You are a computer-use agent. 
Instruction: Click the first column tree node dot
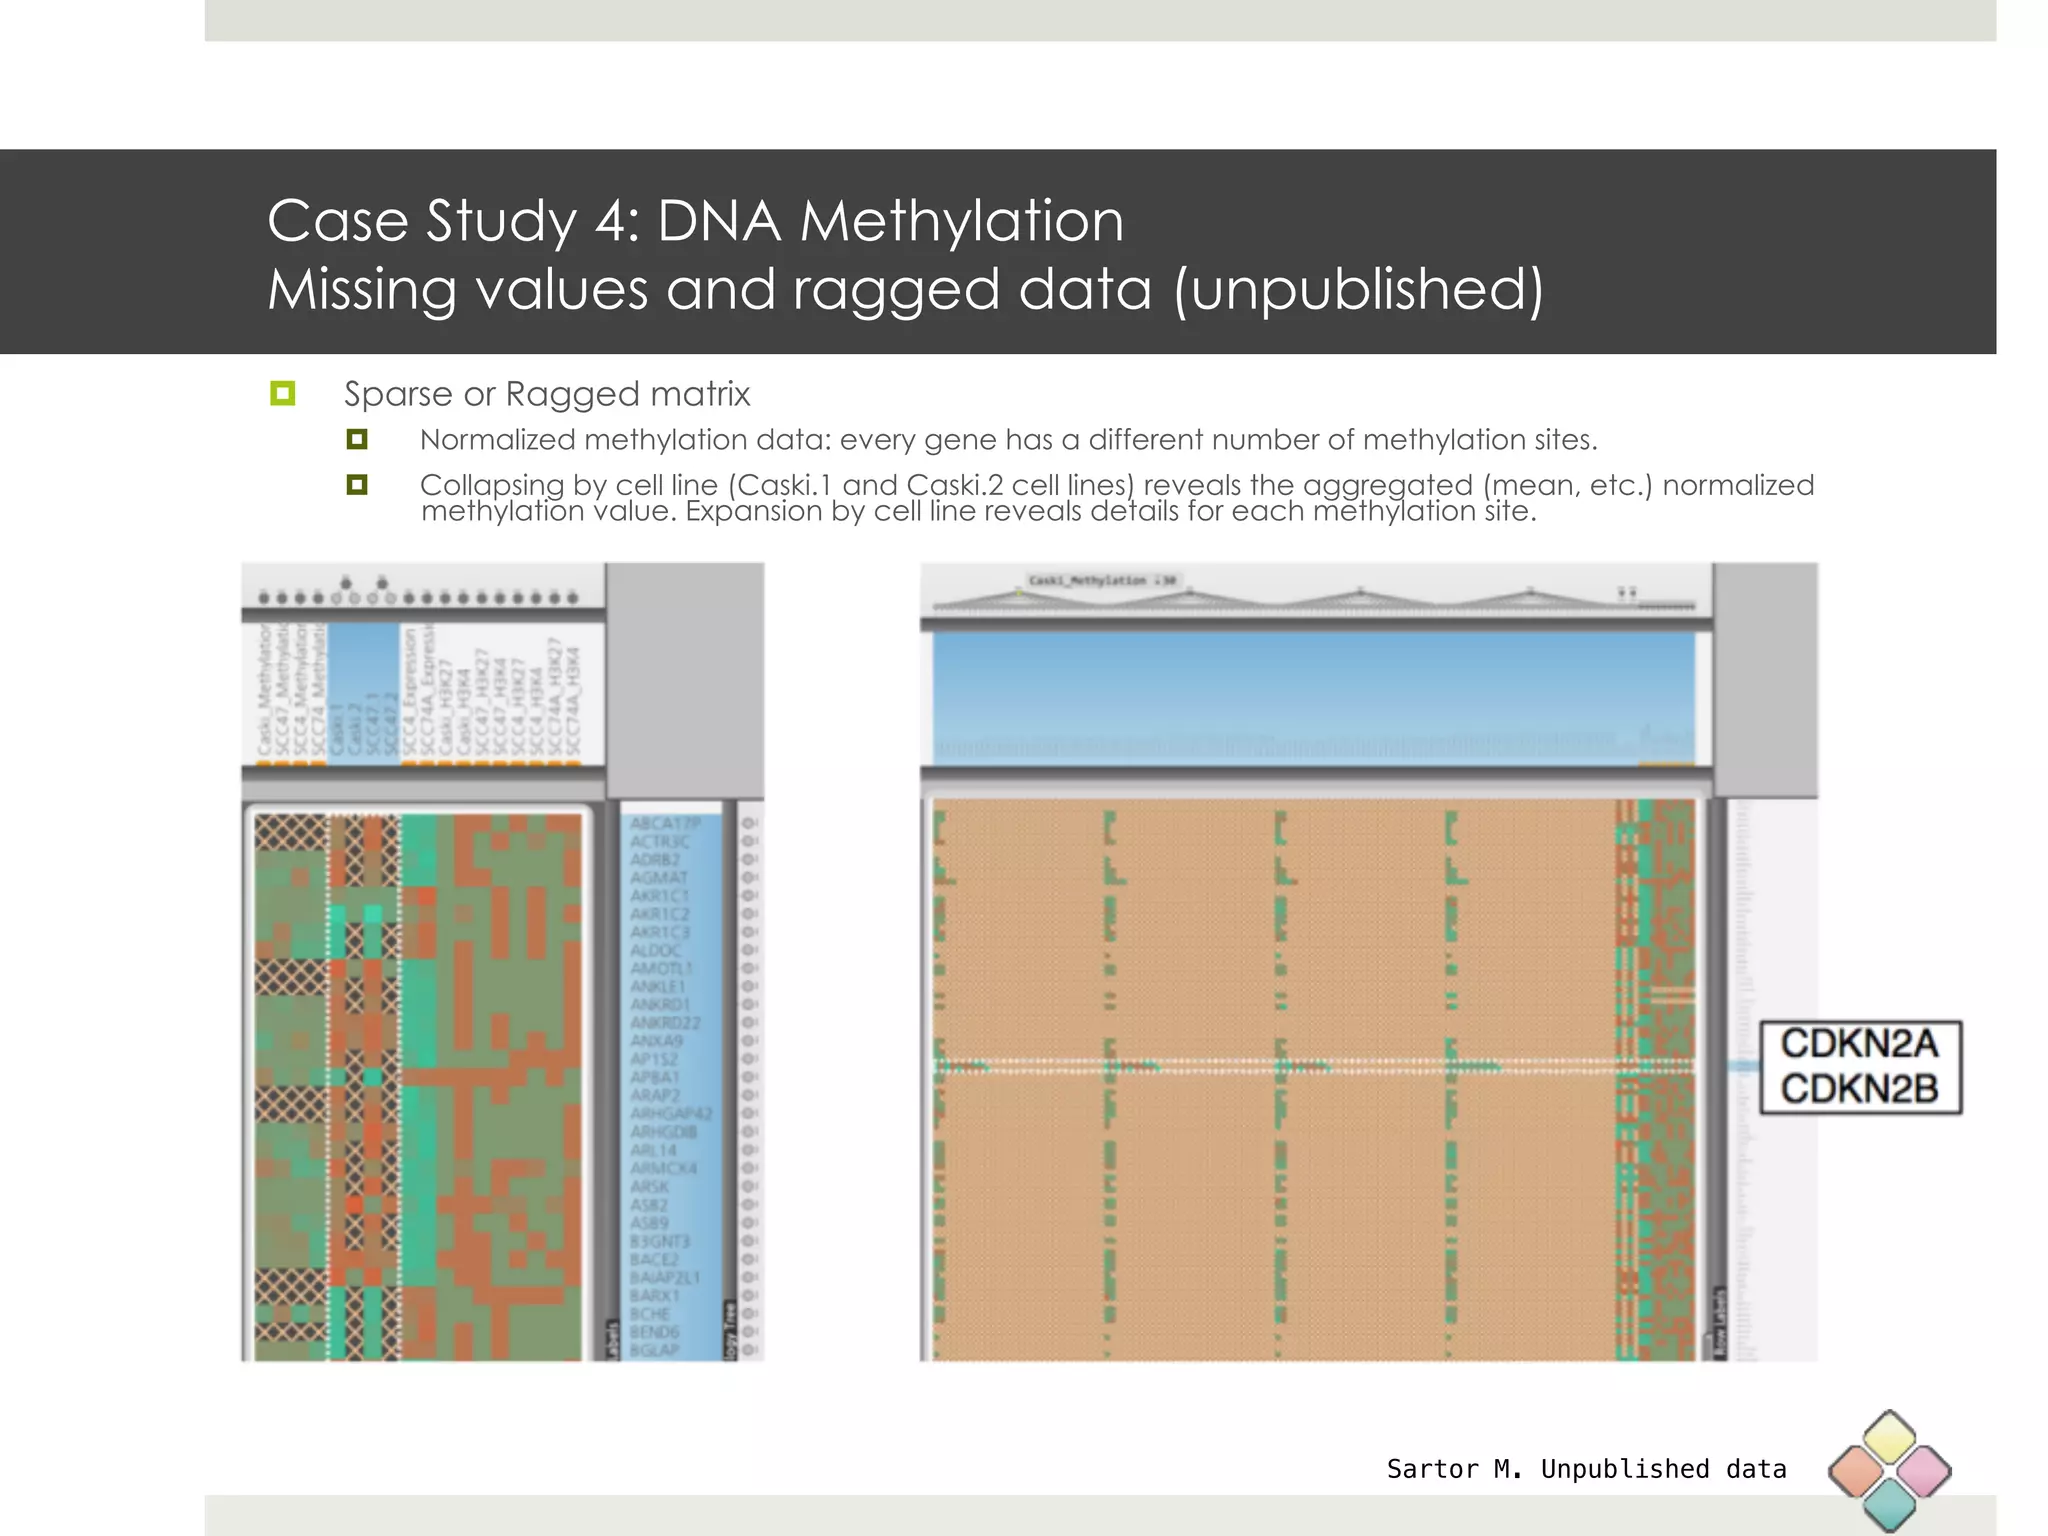coord(264,598)
